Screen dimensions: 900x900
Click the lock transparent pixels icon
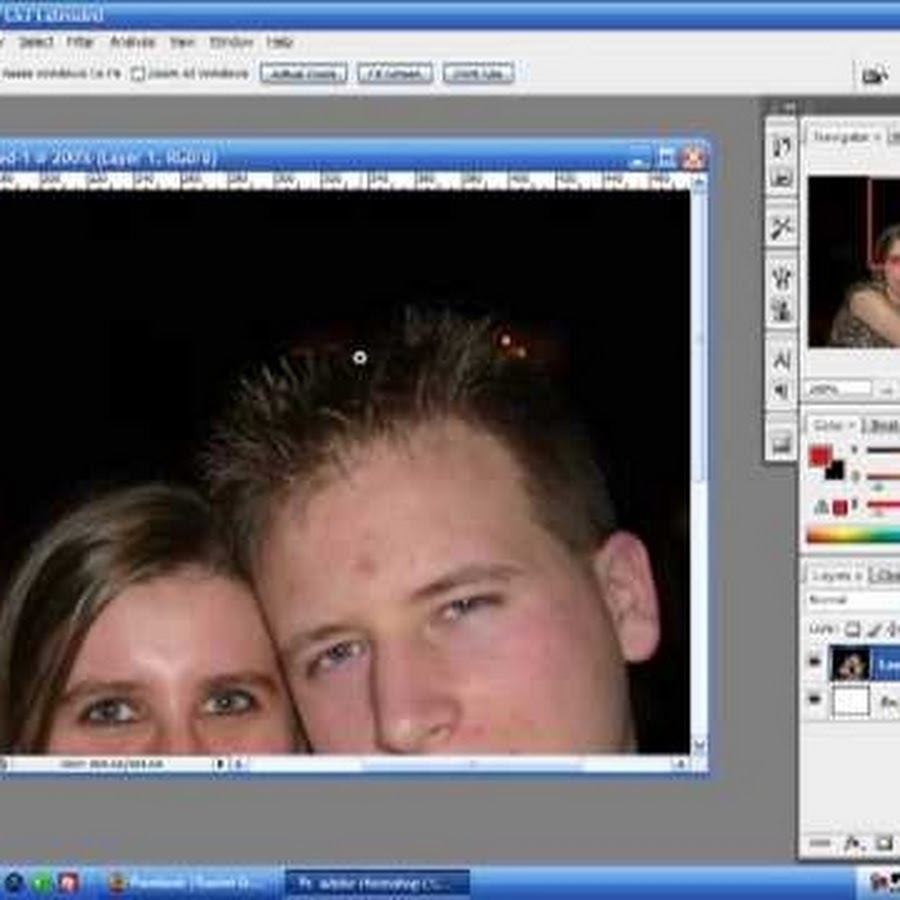(x=852, y=630)
